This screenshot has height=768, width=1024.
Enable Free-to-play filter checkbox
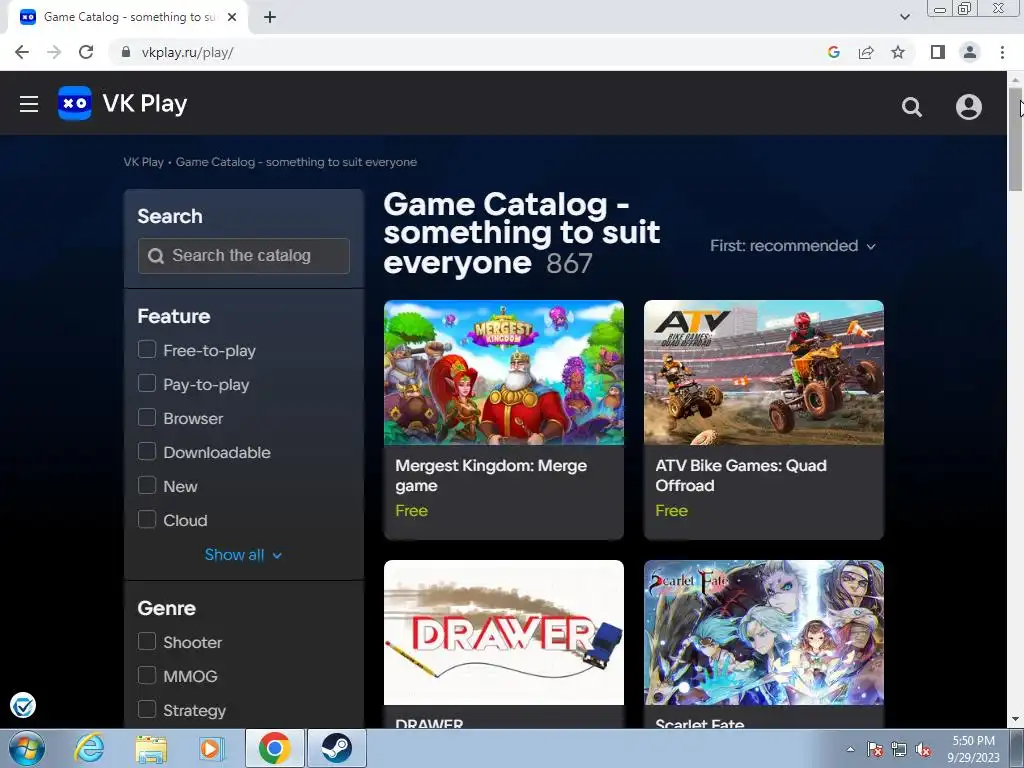(147, 349)
